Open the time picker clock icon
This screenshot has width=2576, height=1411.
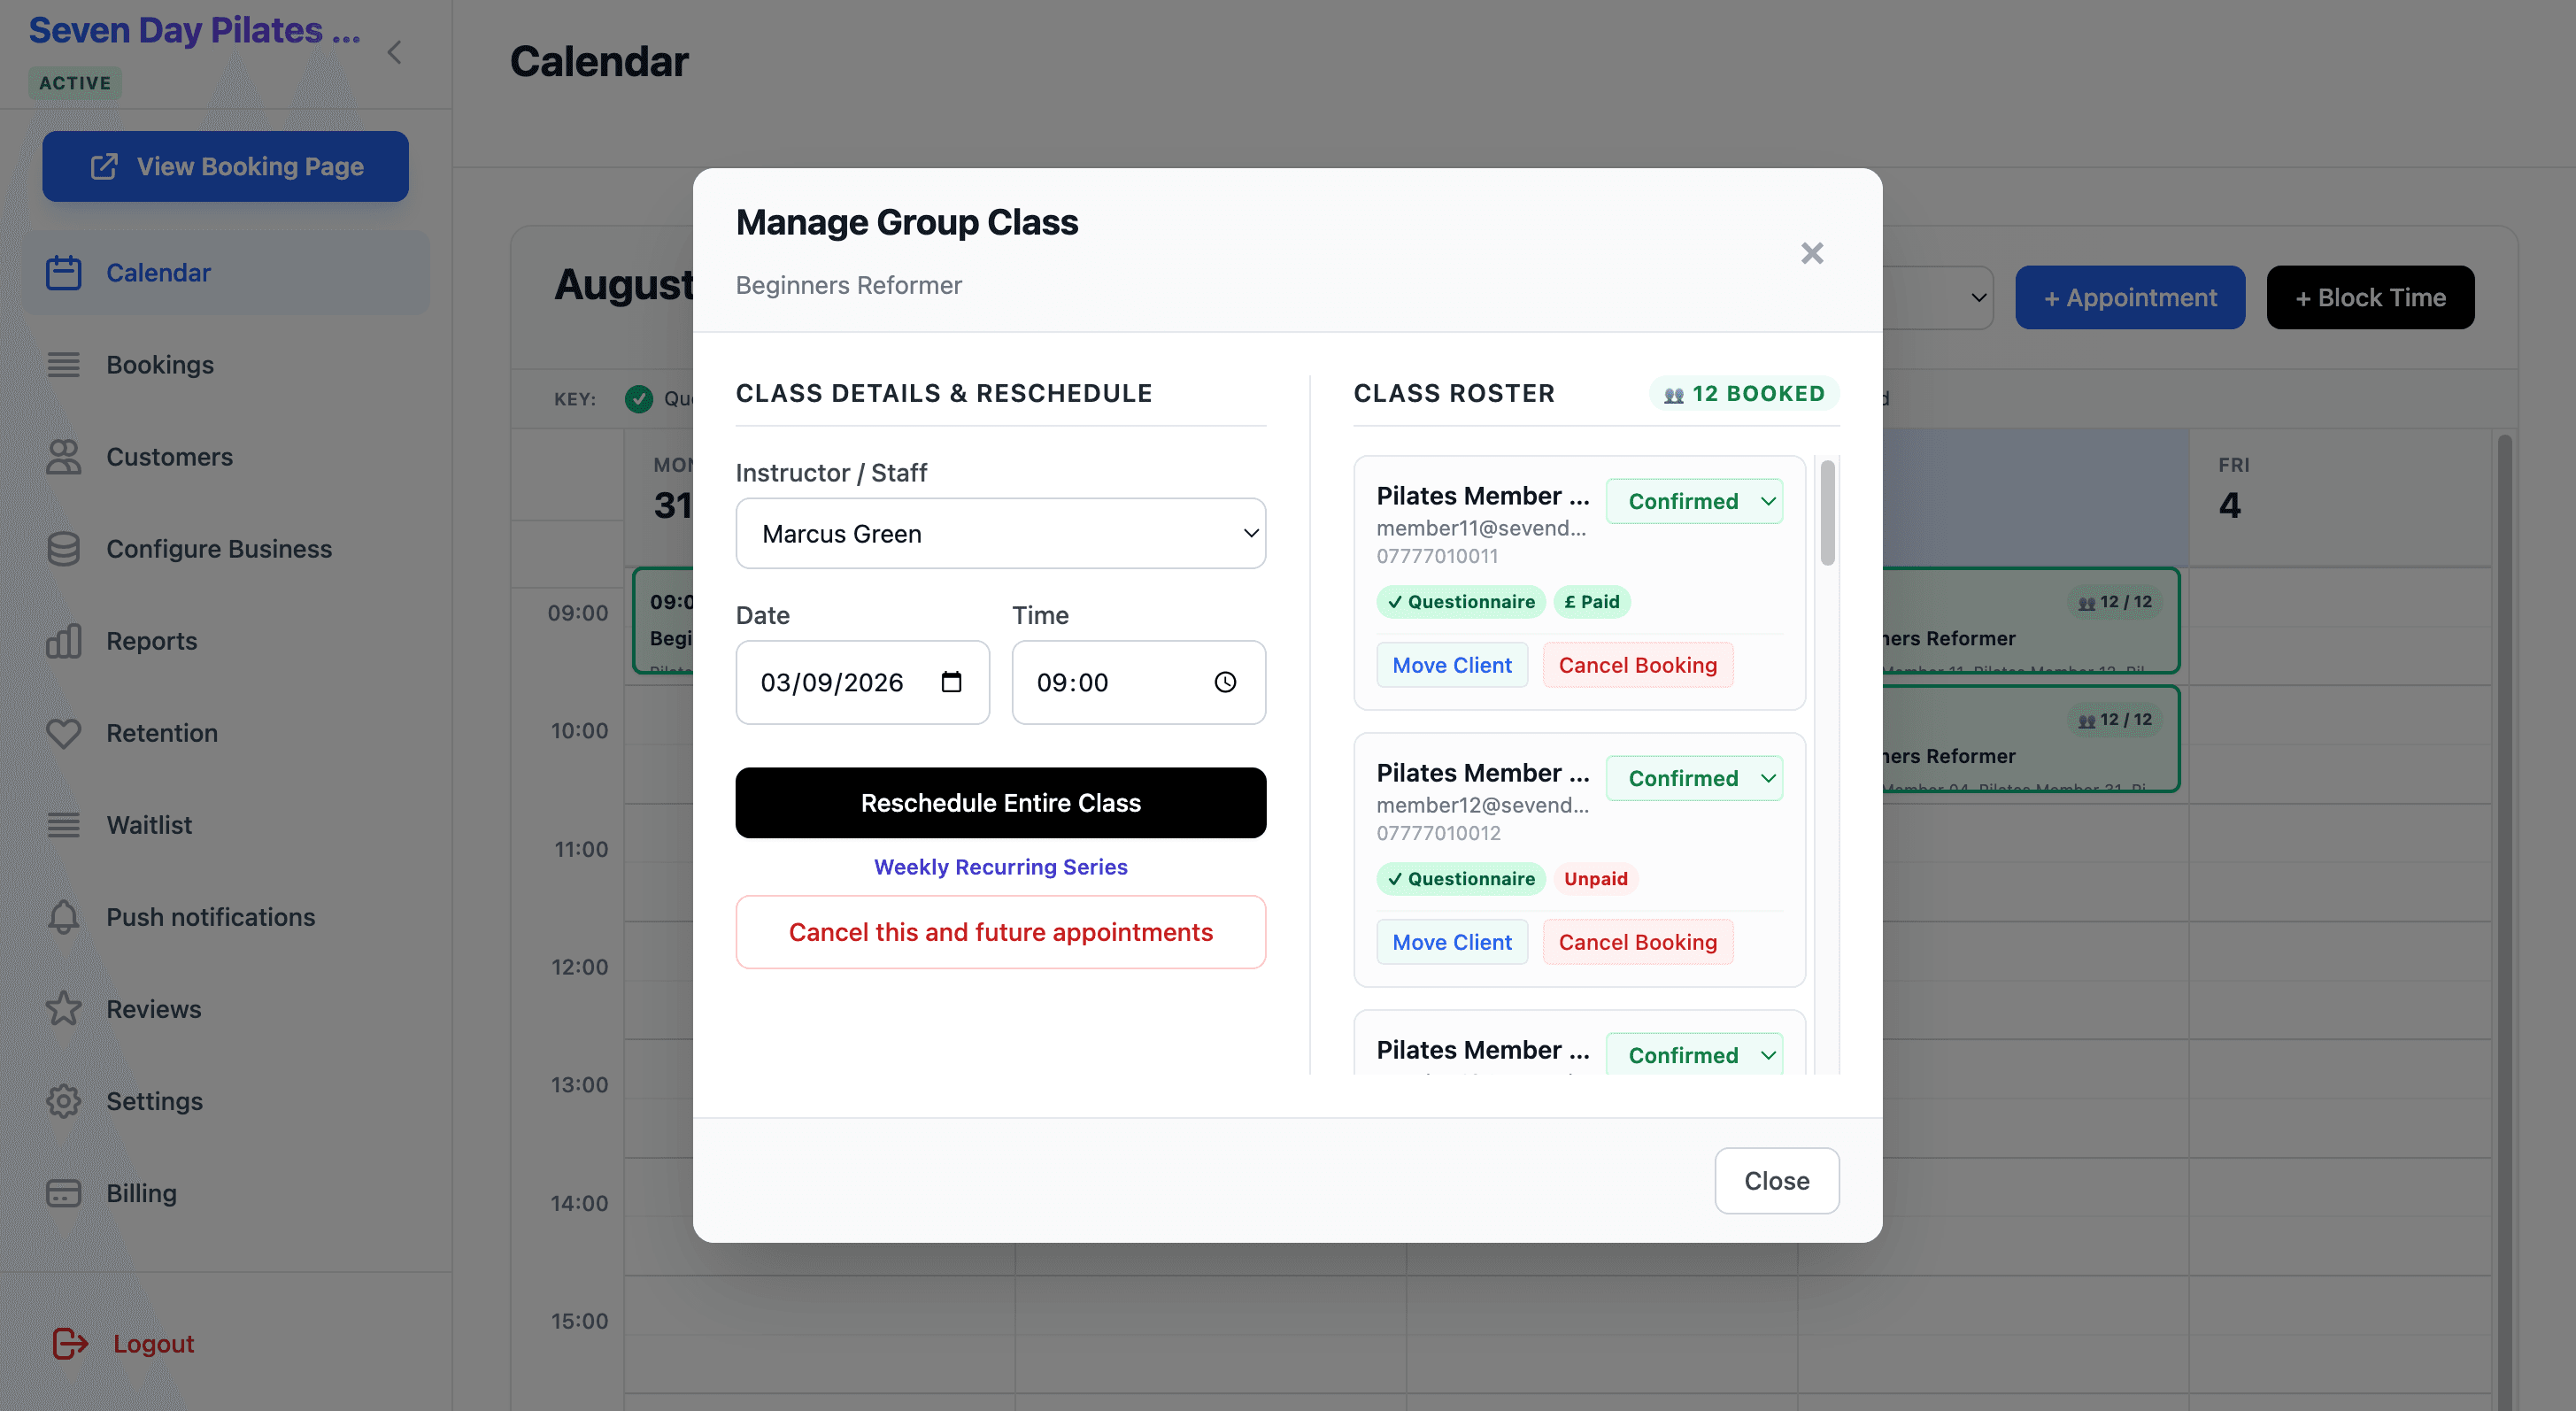coord(1225,682)
